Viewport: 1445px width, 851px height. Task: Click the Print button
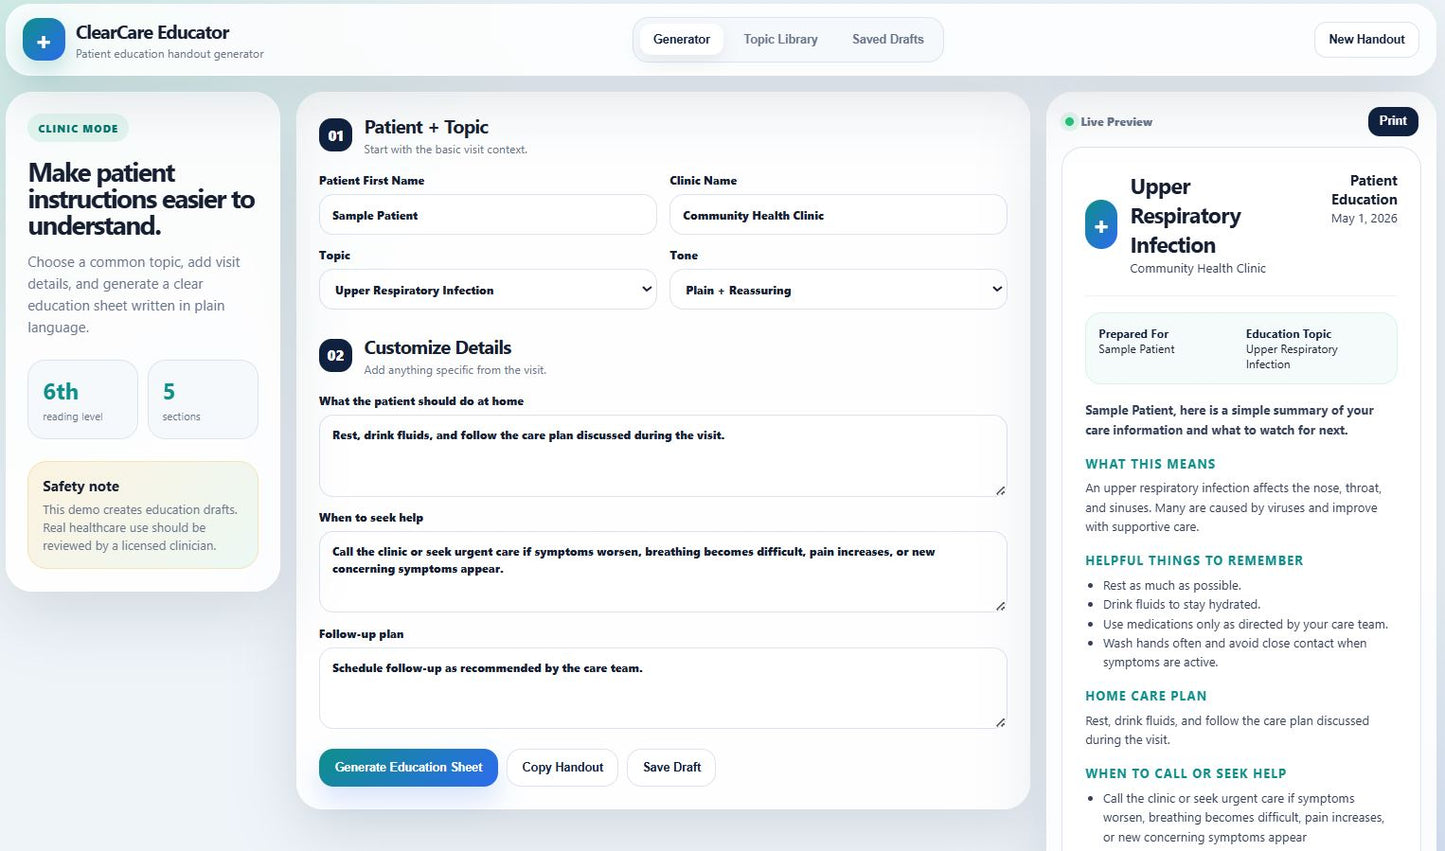click(1393, 121)
